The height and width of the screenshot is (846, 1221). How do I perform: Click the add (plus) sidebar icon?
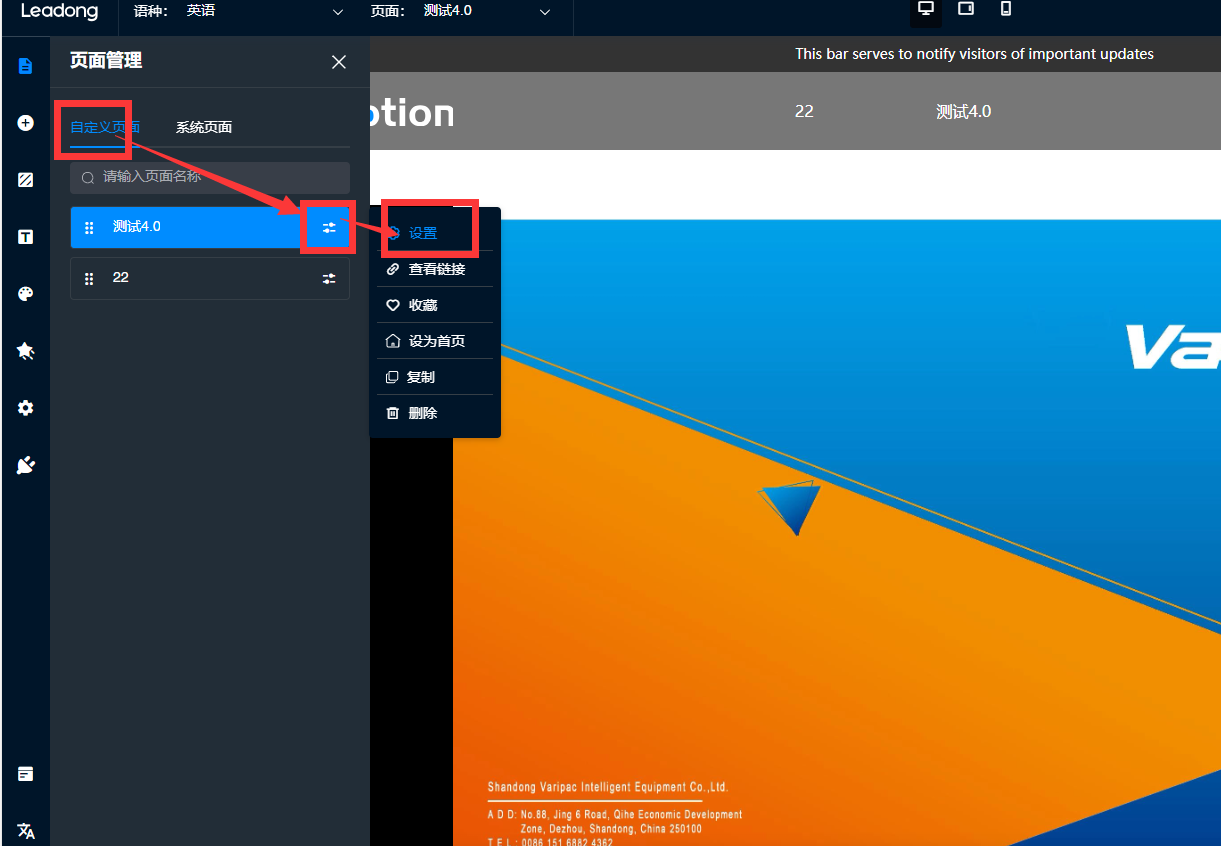26,123
